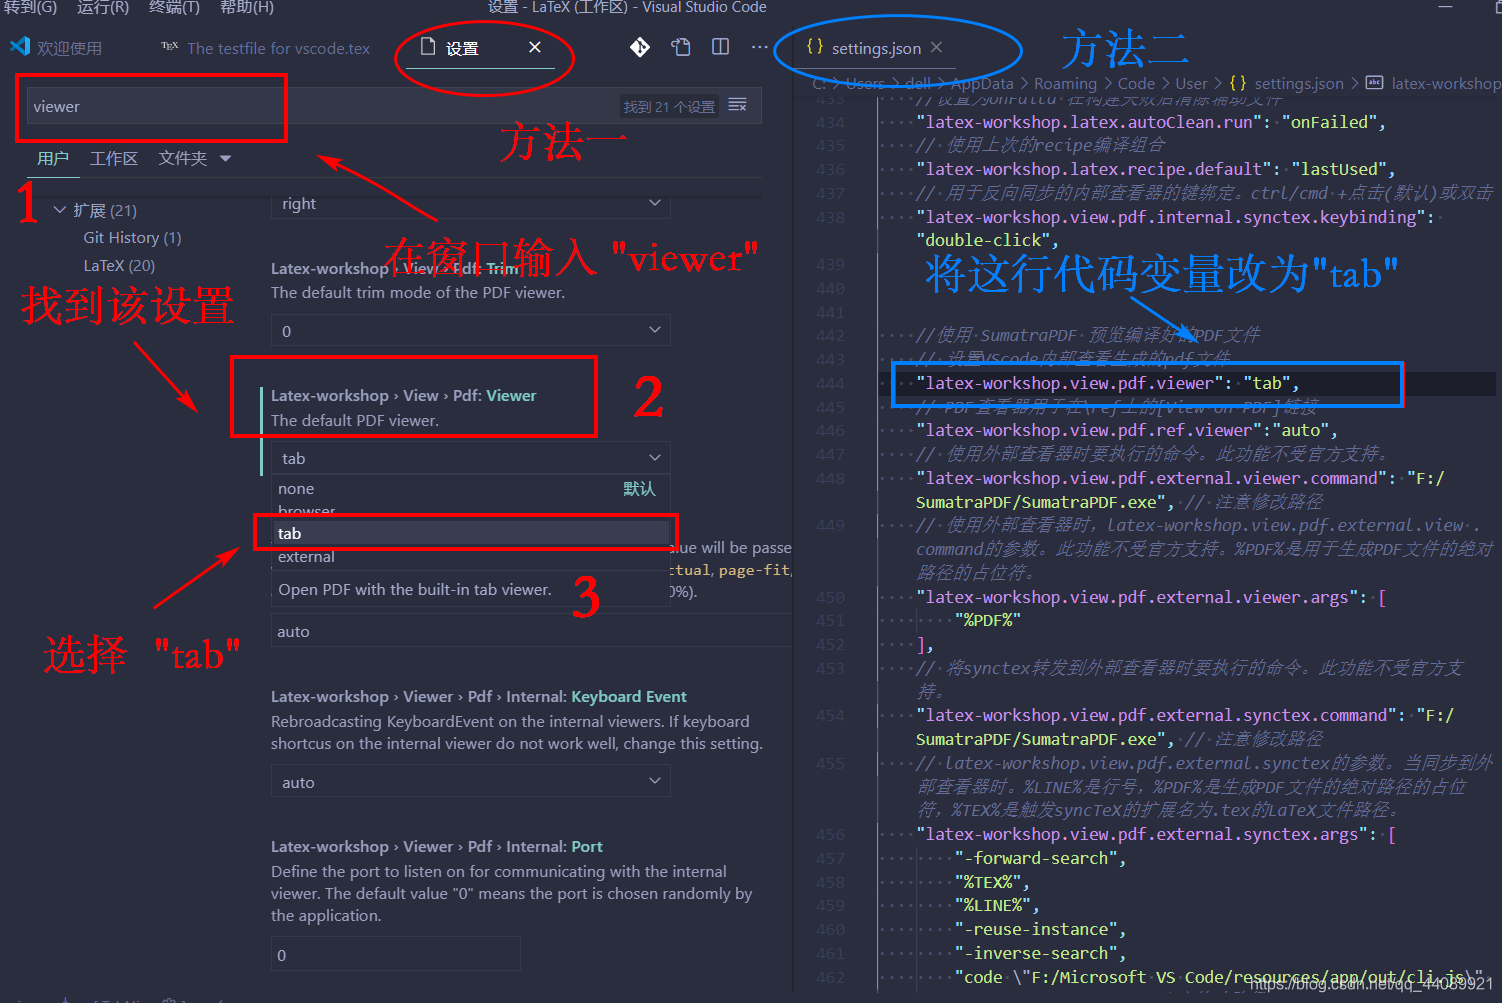Switch to the settings.json editor tab

pos(876,48)
